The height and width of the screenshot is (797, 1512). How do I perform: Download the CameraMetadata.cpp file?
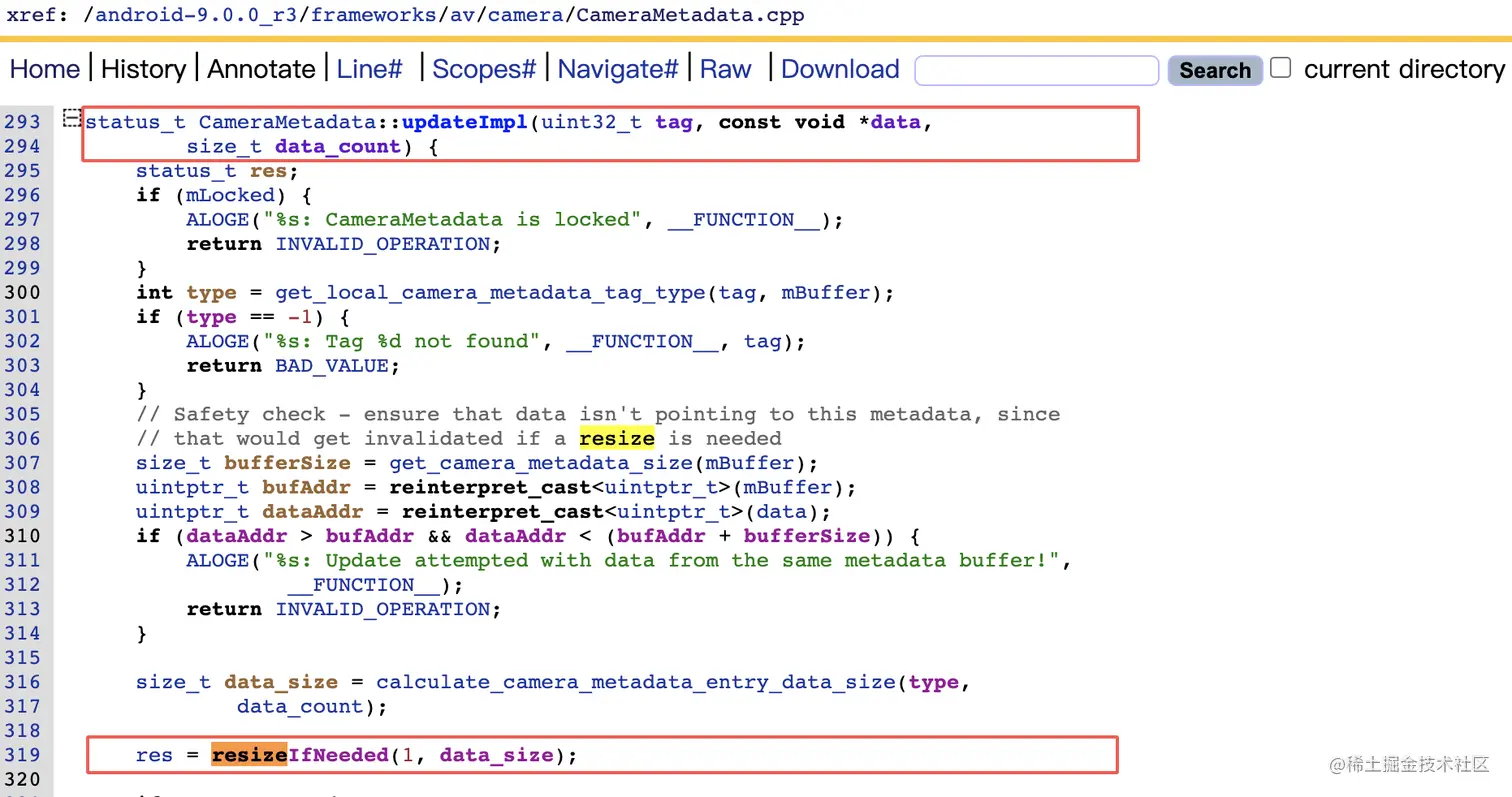pyautogui.click(x=840, y=69)
